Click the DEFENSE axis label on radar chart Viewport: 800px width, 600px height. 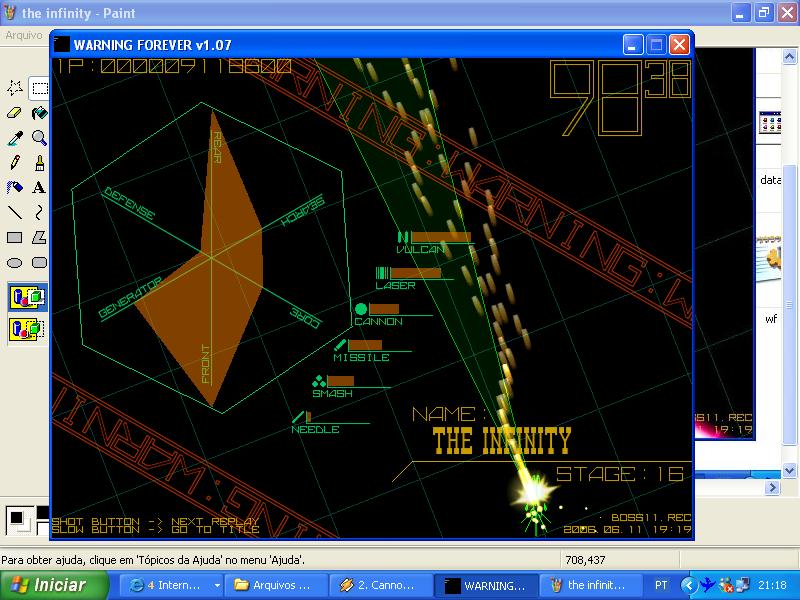click(x=129, y=204)
